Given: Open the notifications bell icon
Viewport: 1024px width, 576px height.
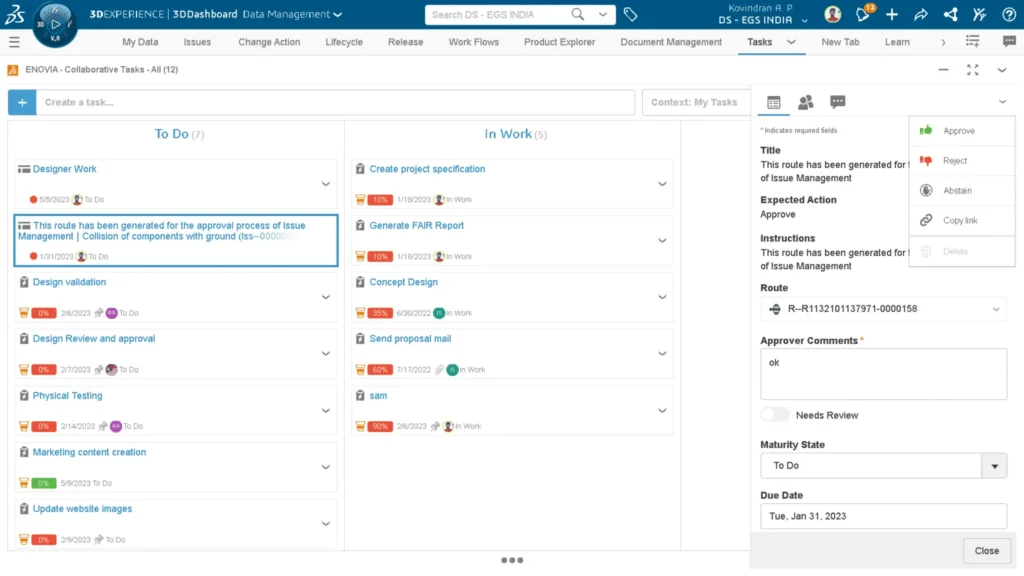Looking at the screenshot, I should tap(862, 14).
